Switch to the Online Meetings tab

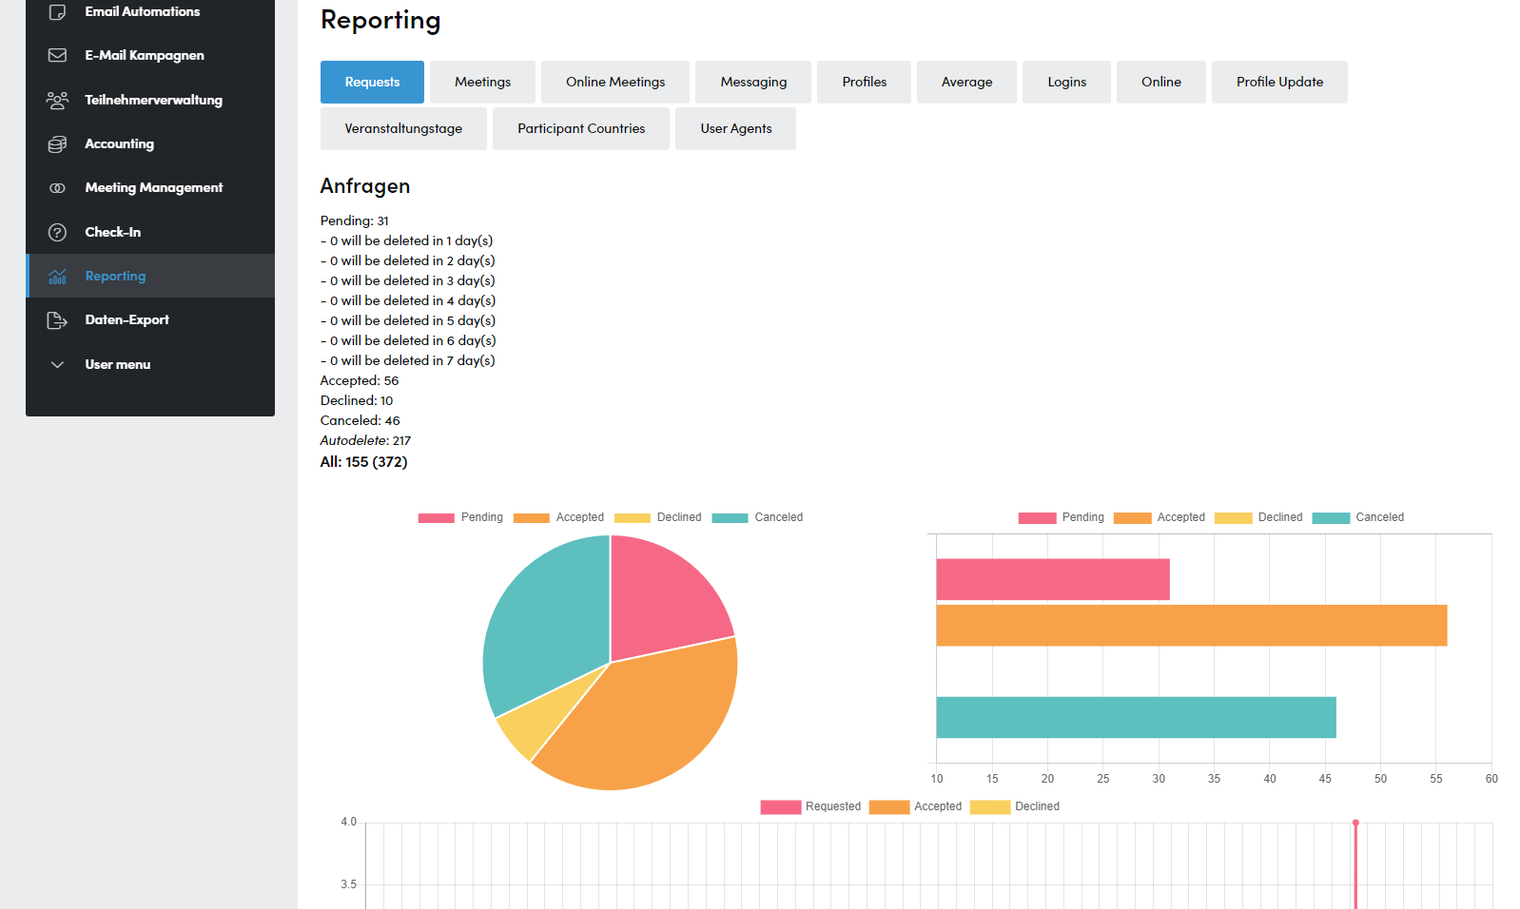point(615,82)
